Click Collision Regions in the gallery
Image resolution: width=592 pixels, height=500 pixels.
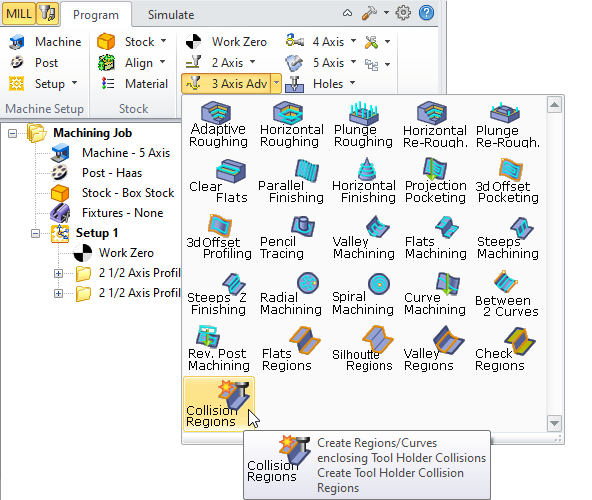[x=219, y=404]
